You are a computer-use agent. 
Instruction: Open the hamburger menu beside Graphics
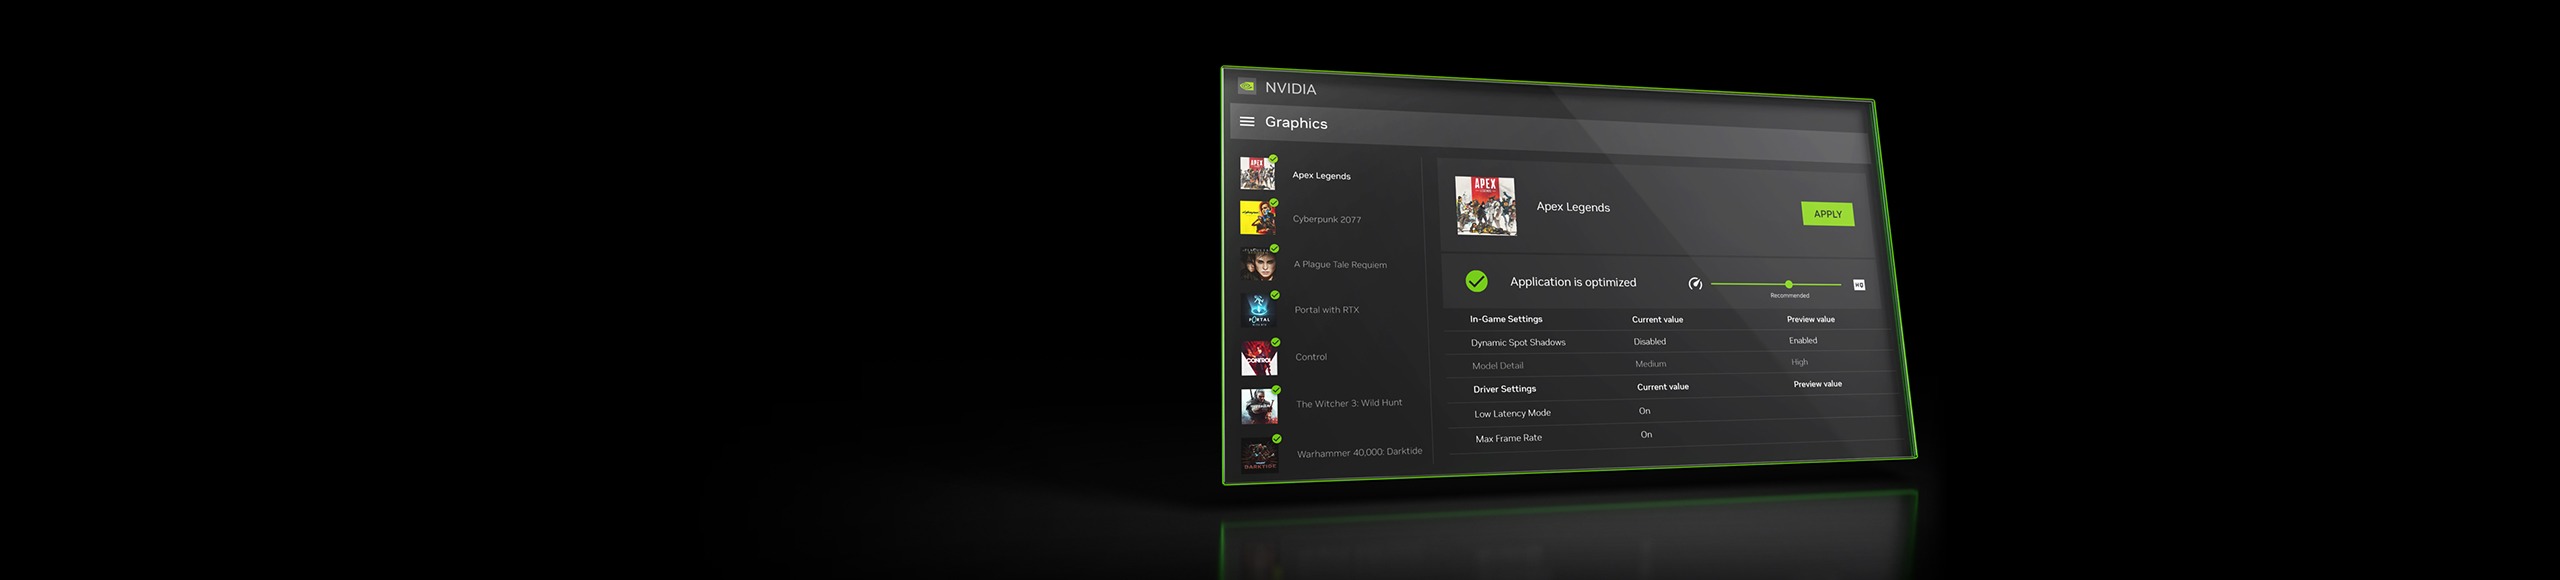[1247, 122]
